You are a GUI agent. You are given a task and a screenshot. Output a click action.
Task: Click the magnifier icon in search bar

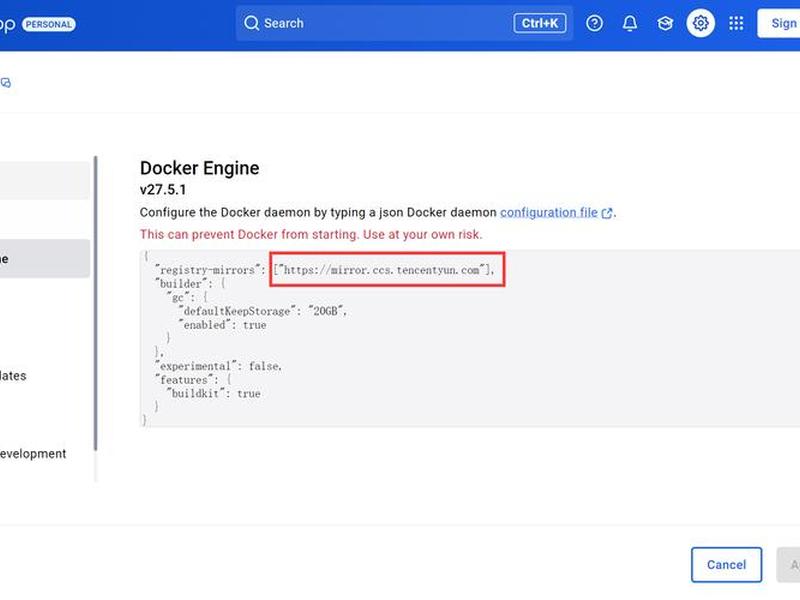251,23
